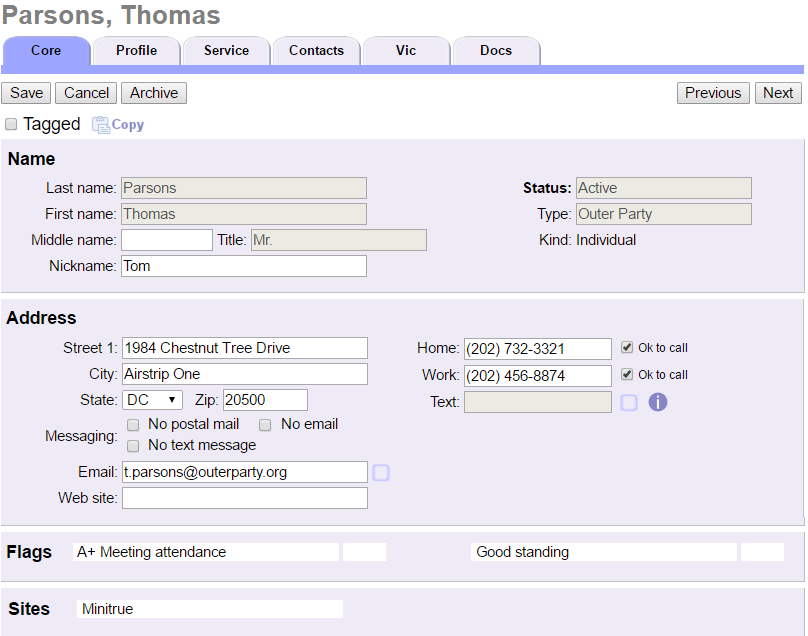Go to the Next record
The height and width of the screenshot is (636, 808).
(778, 92)
